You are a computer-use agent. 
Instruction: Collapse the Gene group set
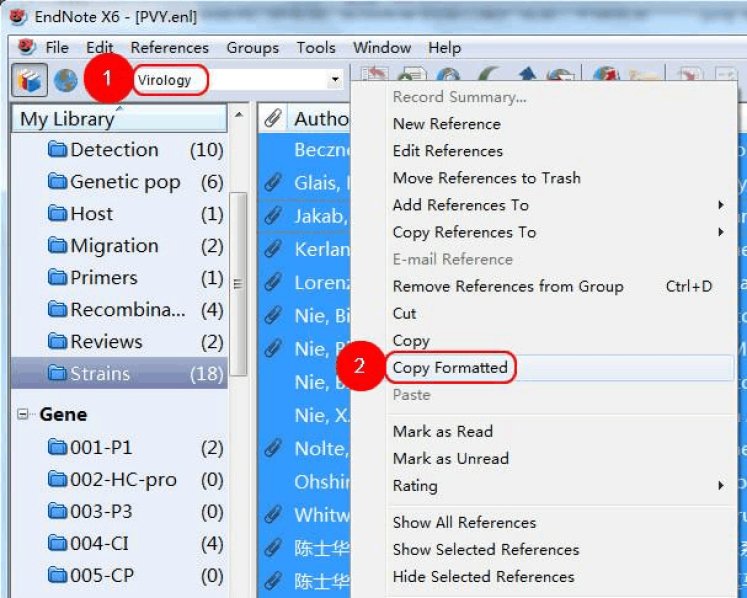[x=22, y=414]
